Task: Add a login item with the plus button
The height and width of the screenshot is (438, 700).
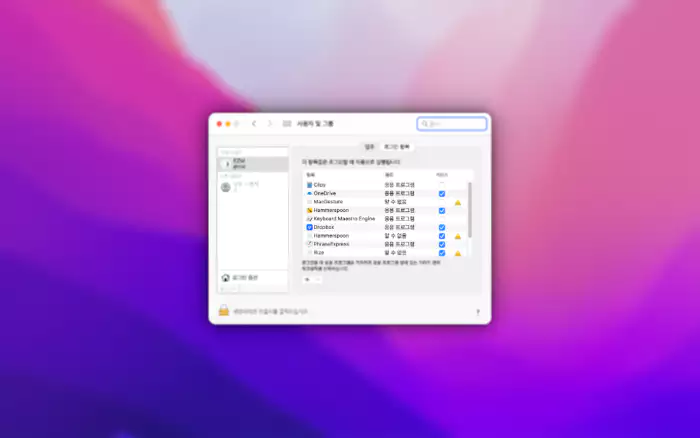Action: pyautogui.click(x=307, y=279)
